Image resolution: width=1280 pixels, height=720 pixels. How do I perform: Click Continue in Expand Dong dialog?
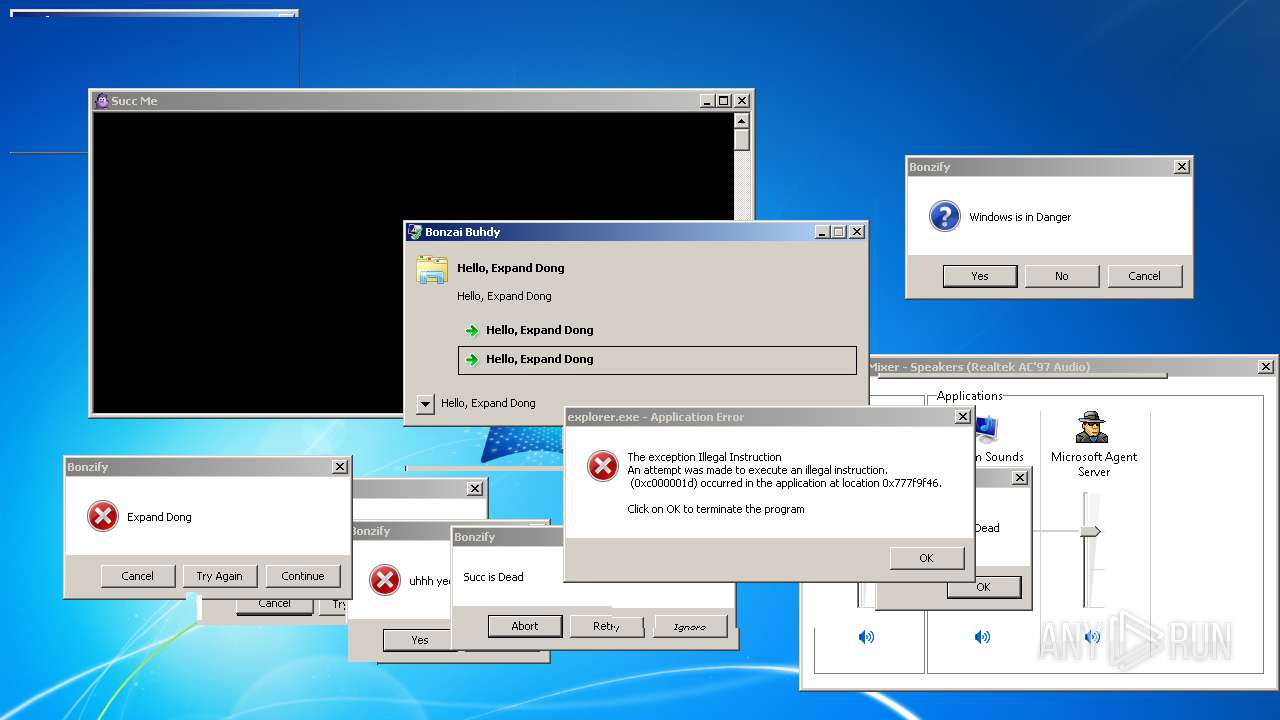pyautogui.click(x=303, y=576)
